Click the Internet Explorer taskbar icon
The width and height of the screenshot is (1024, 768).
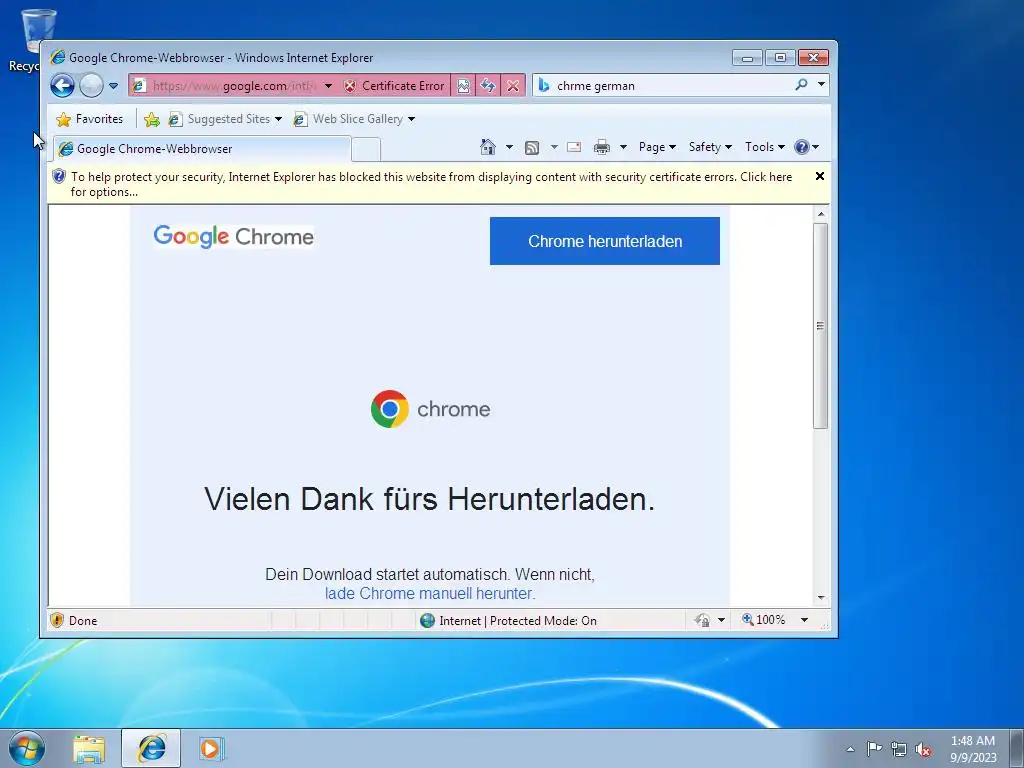click(x=151, y=748)
